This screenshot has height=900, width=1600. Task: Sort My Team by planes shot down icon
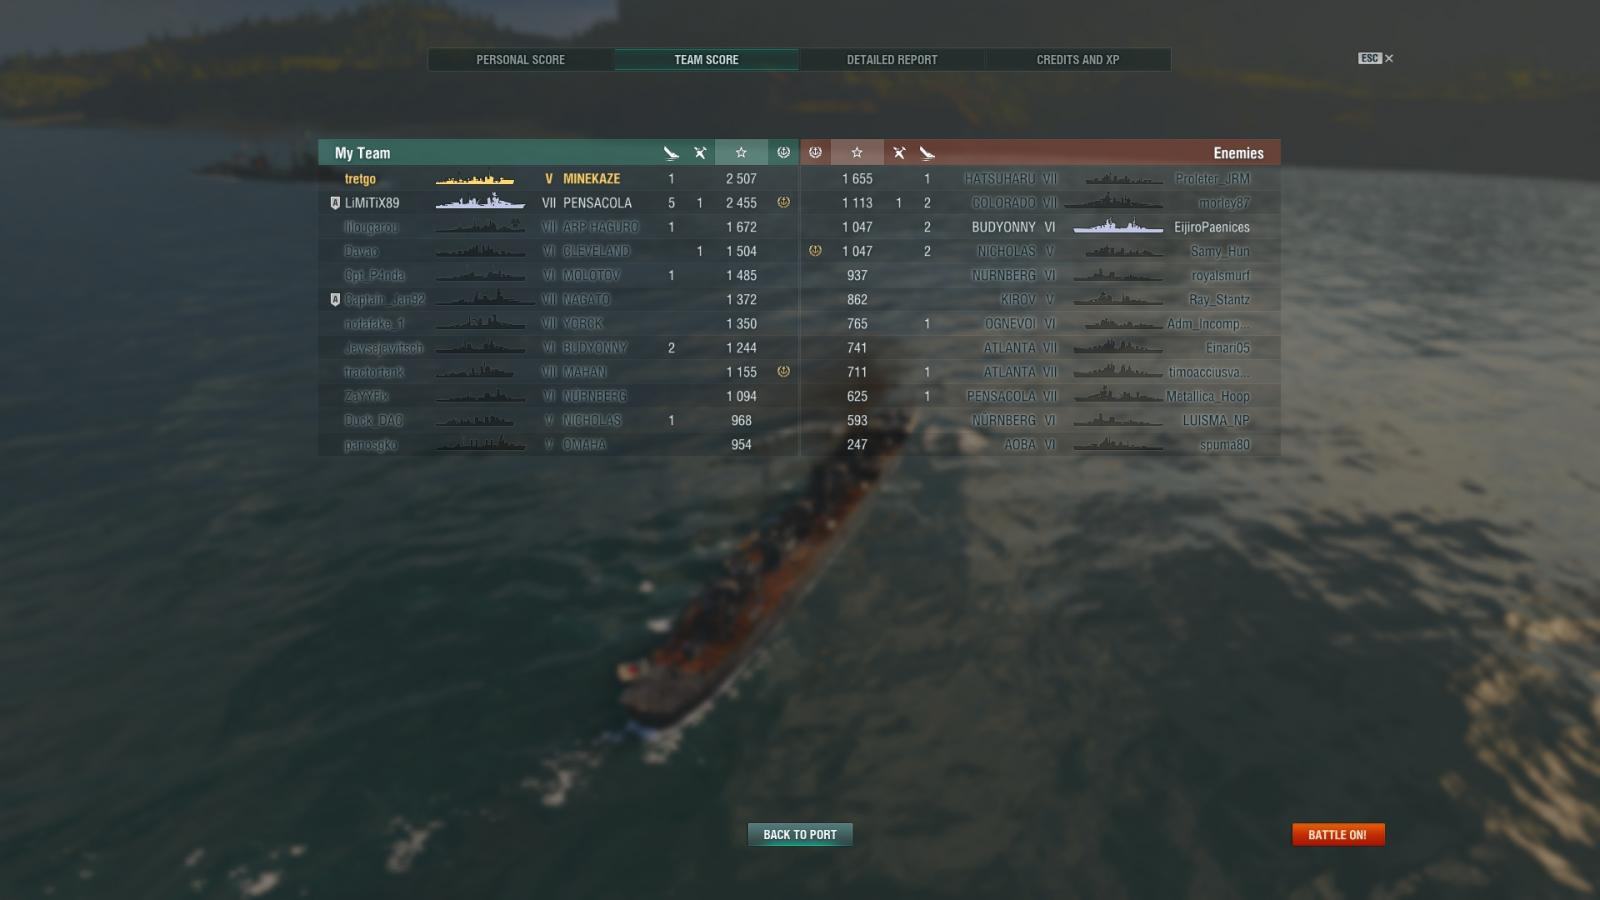pos(700,153)
